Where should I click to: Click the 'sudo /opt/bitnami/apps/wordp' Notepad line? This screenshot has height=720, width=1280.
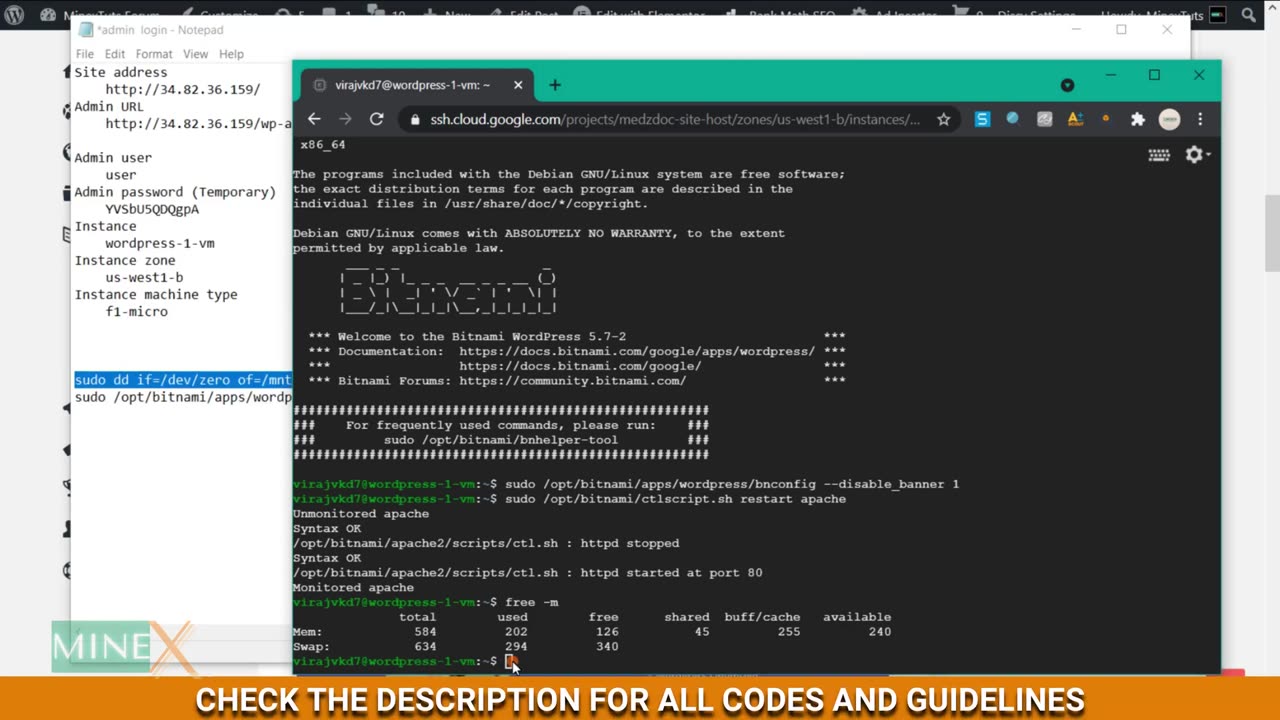[183, 397]
